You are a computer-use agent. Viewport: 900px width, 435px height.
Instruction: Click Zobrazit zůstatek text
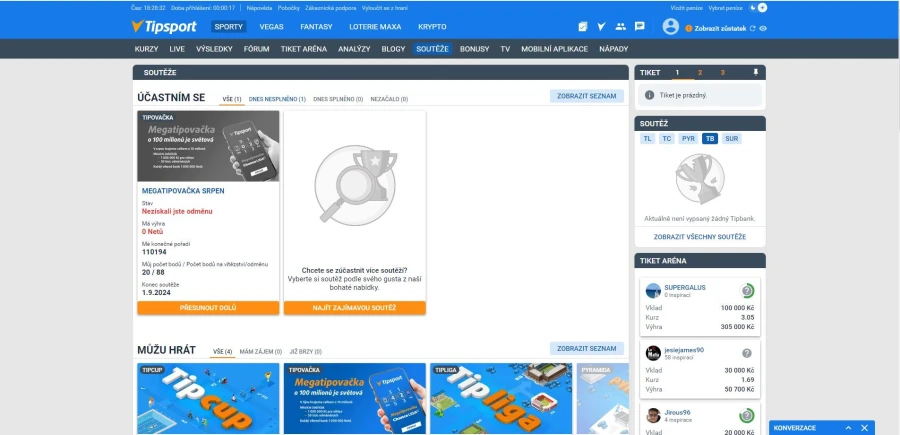720,28
